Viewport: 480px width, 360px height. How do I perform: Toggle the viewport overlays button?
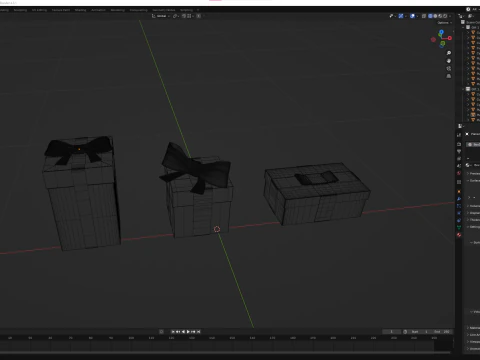point(412,16)
